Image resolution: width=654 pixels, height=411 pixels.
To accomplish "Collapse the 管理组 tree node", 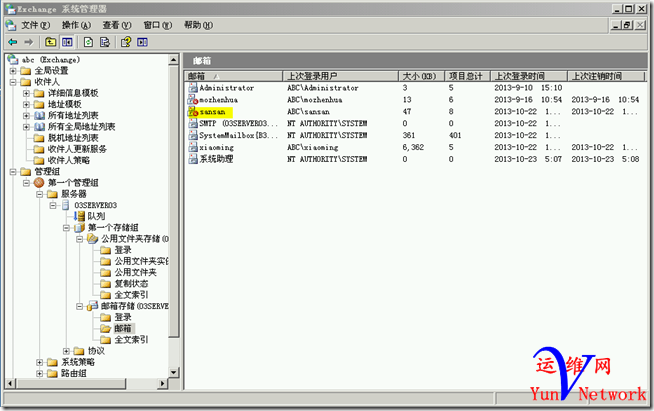I will pyautogui.click(x=13, y=172).
